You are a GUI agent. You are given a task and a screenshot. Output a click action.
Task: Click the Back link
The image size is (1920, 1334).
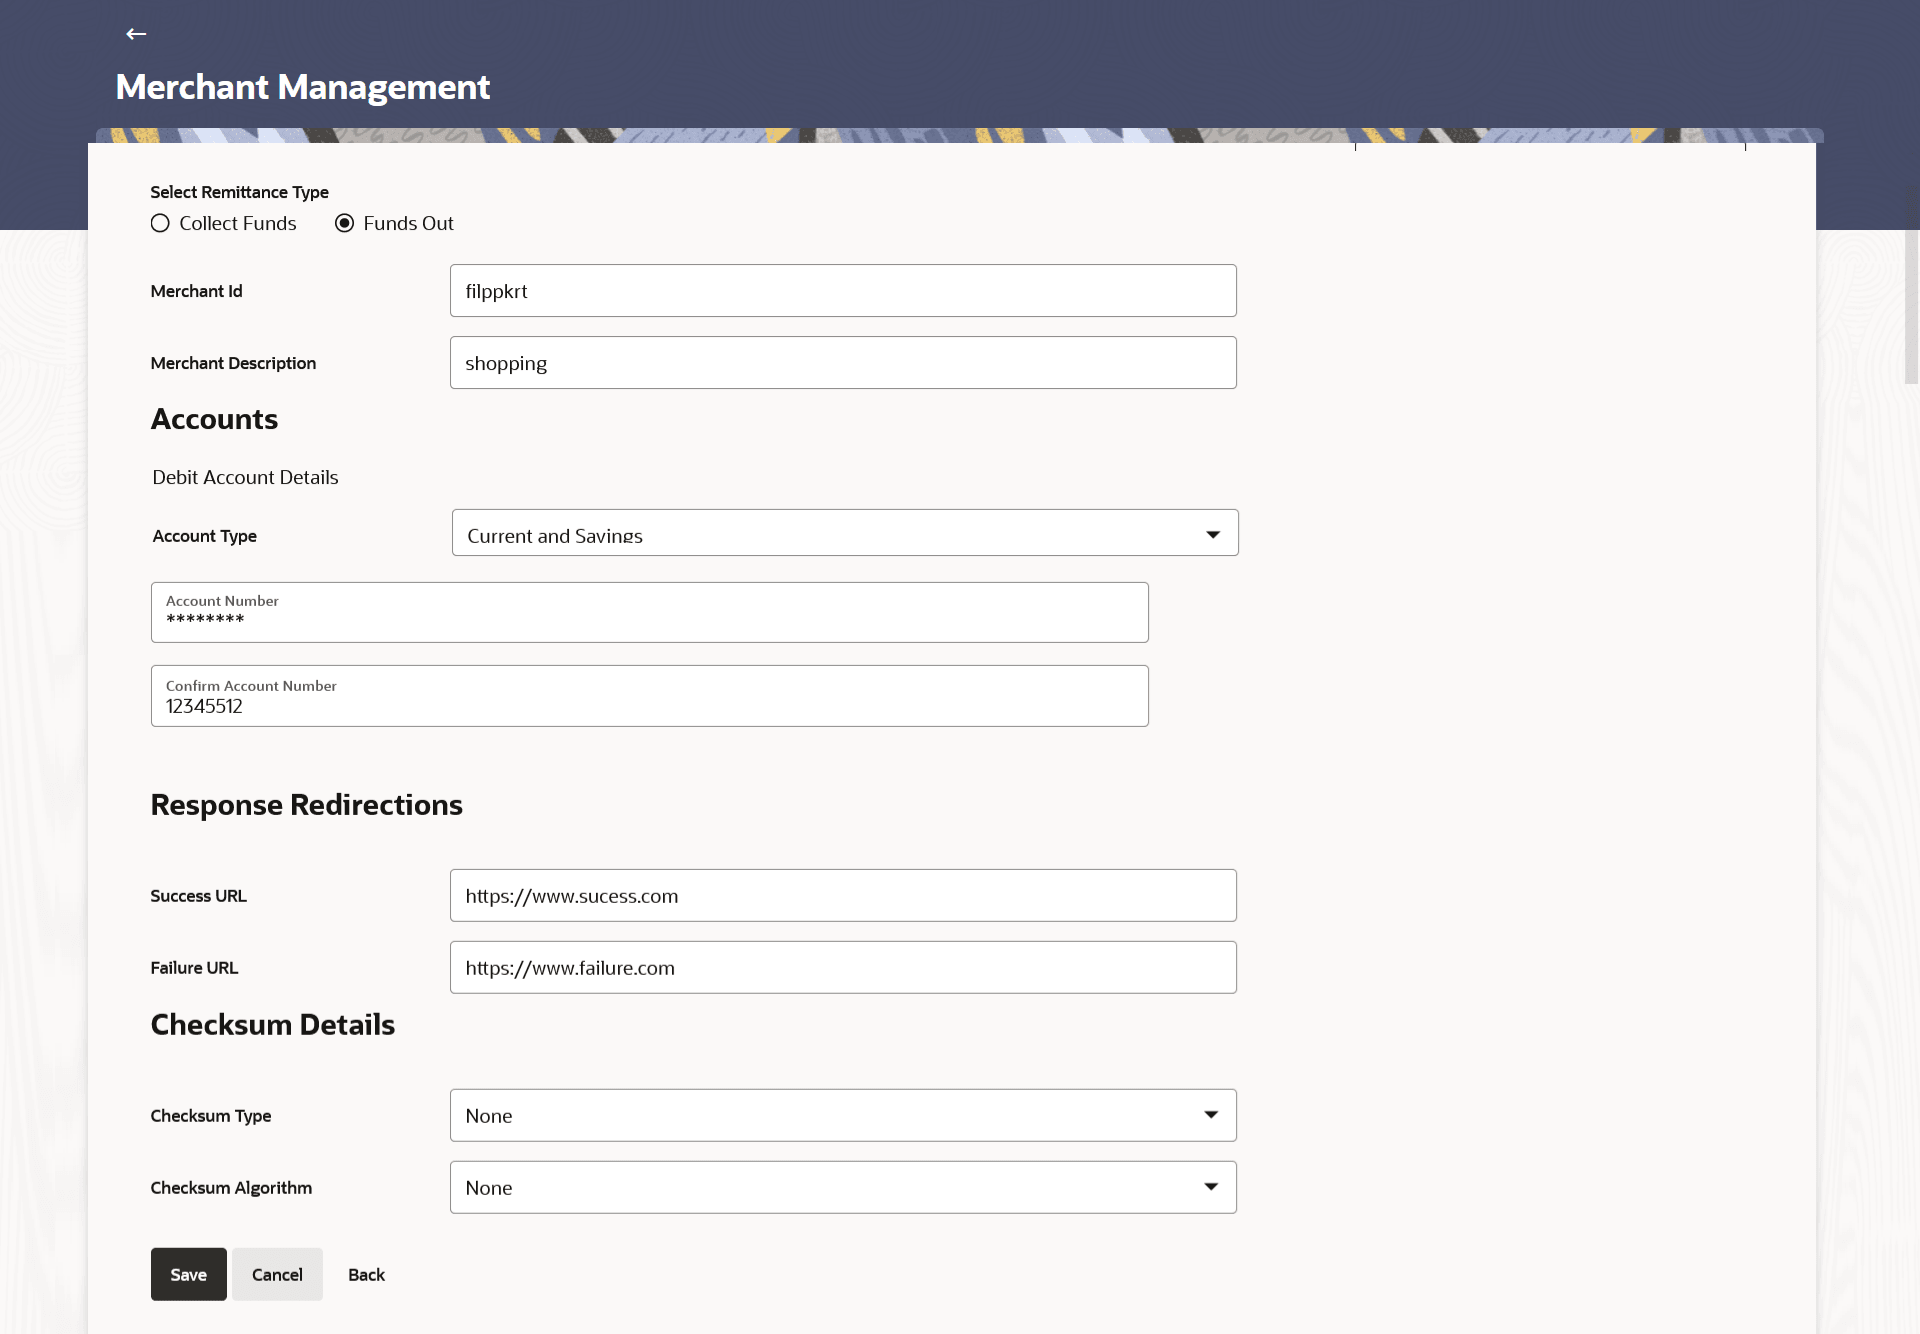[366, 1275]
